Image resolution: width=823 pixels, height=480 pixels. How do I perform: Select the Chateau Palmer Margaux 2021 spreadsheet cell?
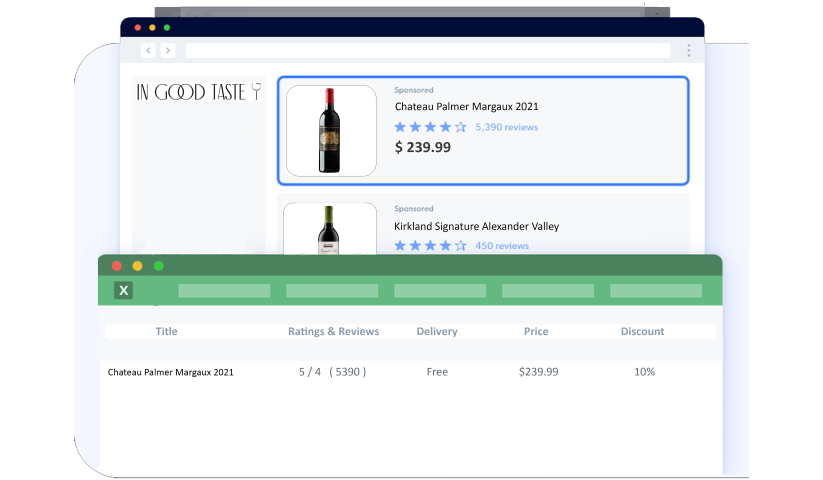point(171,372)
